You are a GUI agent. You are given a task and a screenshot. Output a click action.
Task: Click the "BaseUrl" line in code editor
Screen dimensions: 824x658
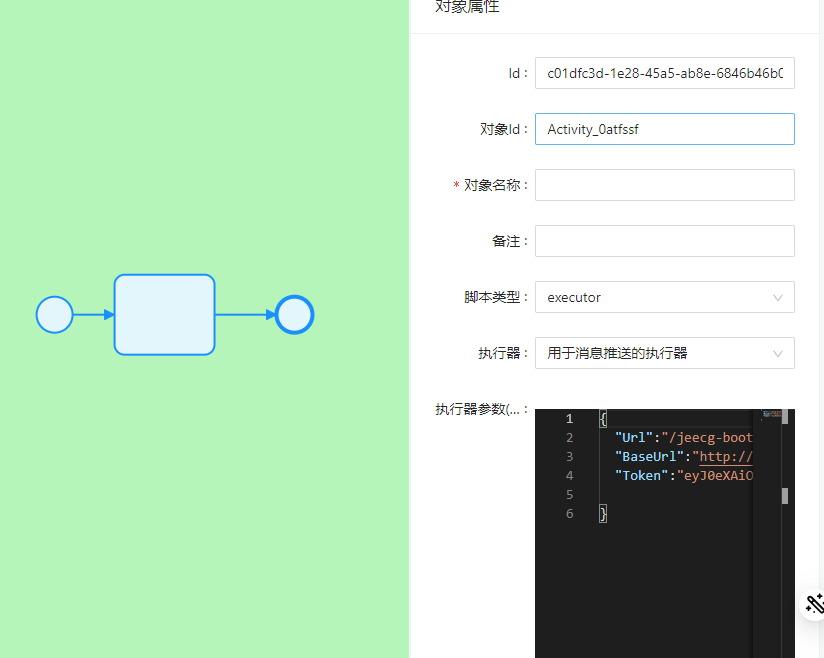click(683, 456)
